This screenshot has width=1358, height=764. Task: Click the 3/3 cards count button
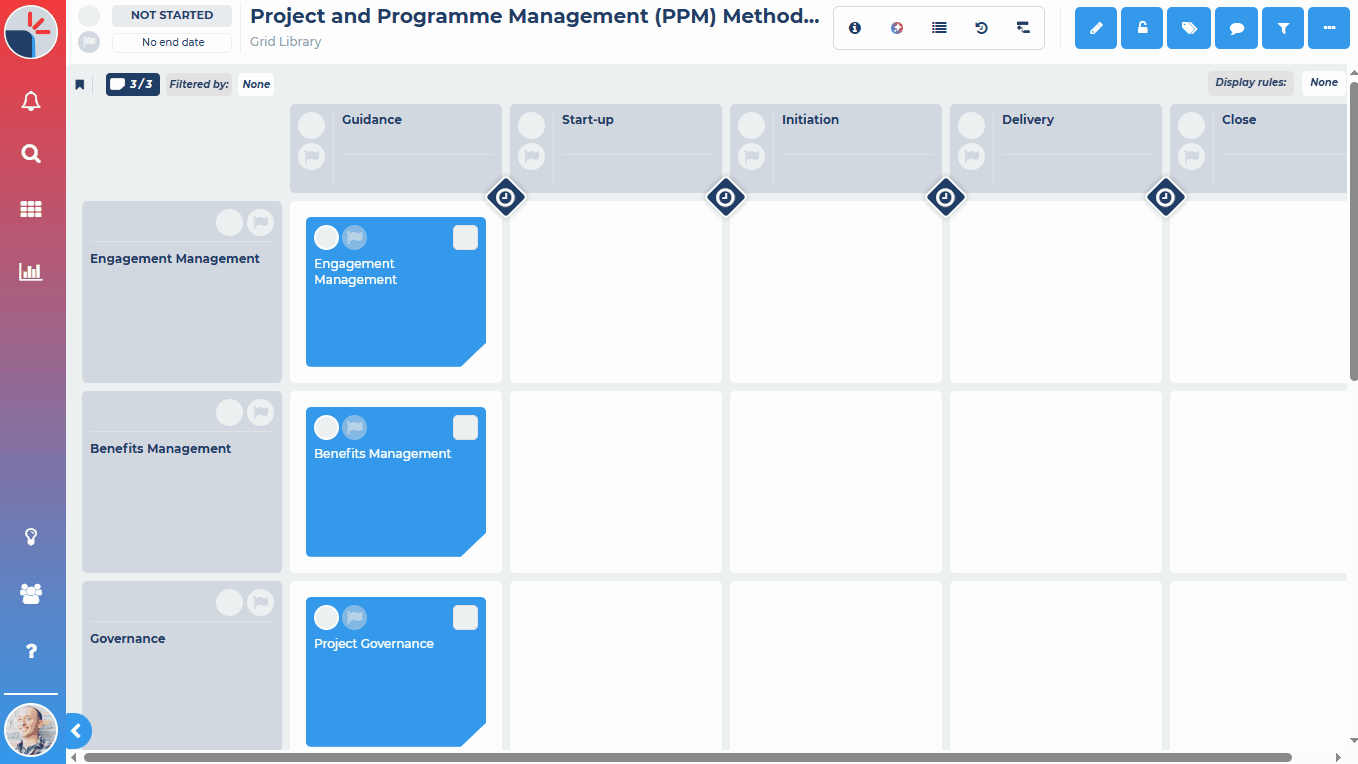pos(133,84)
